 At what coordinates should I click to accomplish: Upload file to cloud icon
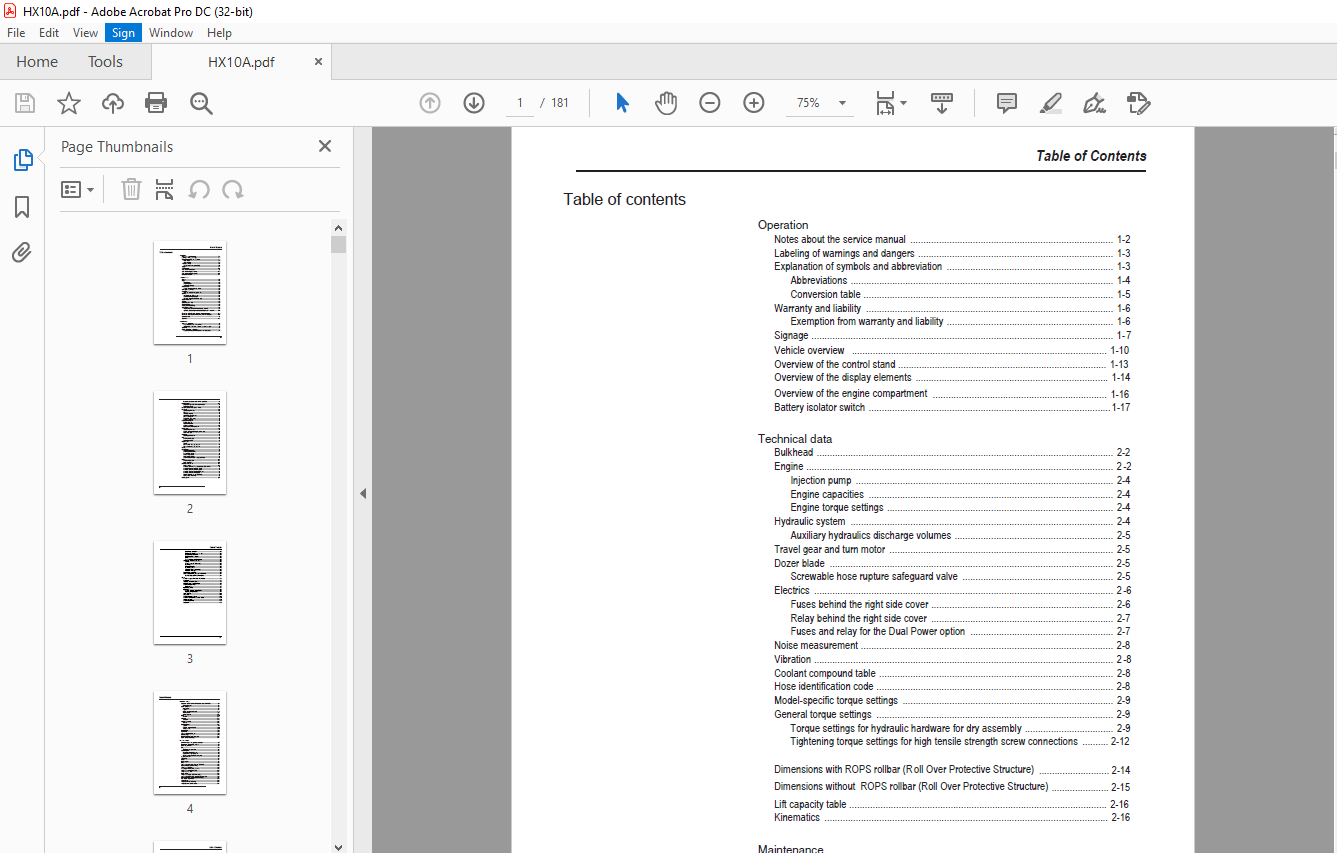pos(113,103)
